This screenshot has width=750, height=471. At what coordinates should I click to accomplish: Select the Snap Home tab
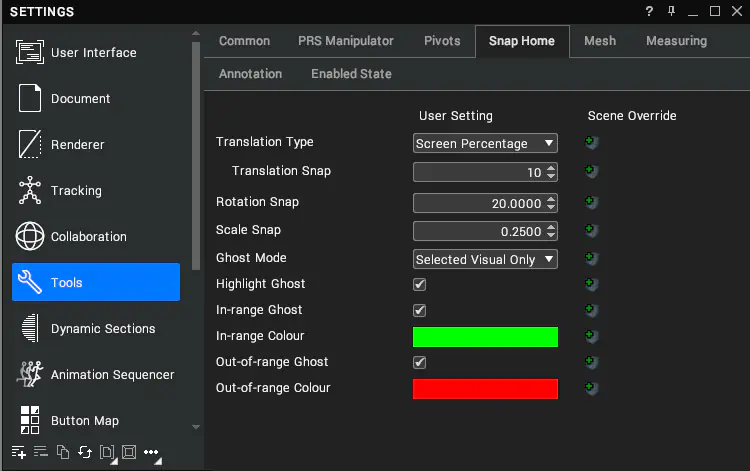pos(522,41)
